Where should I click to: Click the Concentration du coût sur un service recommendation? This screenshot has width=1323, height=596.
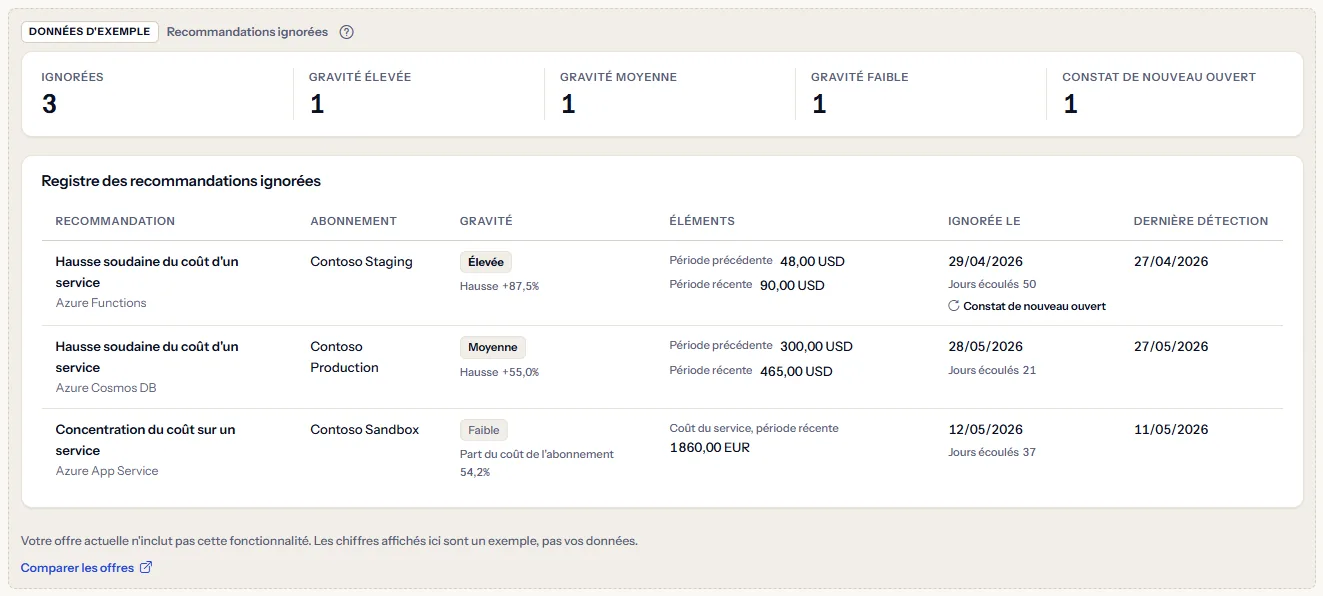click(146, 440)
